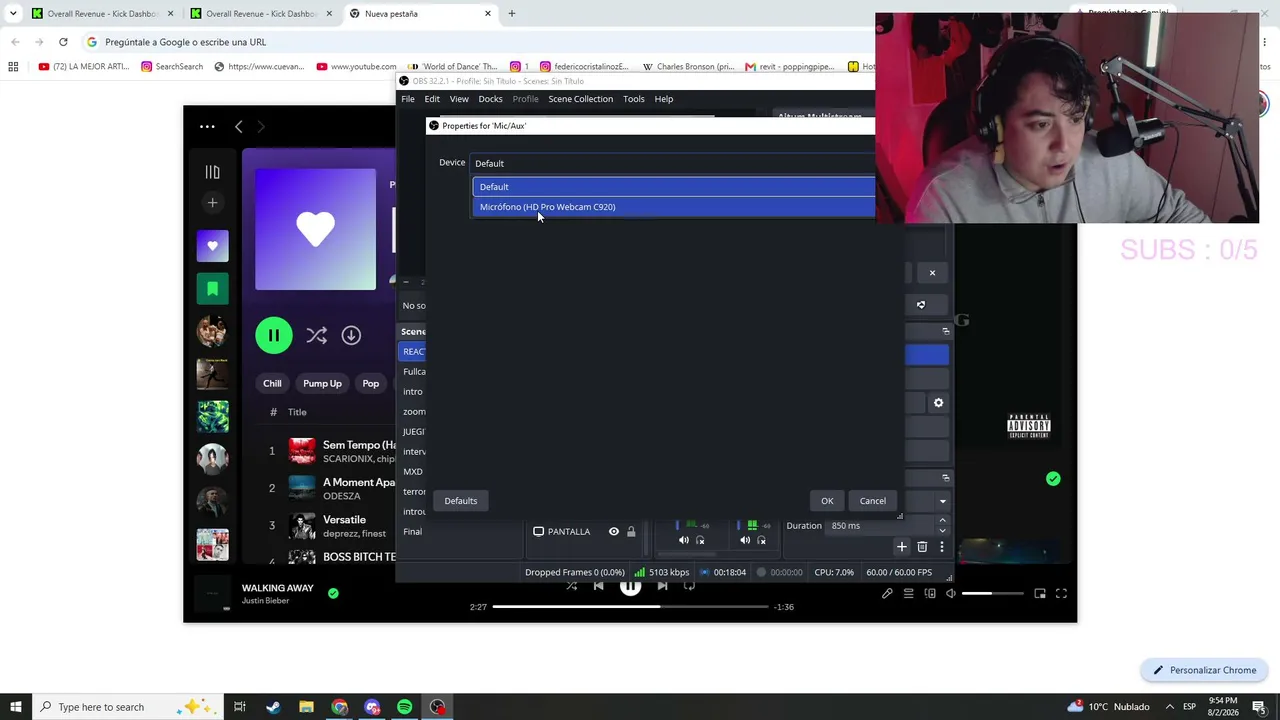Select the REAC scene in OBS
The height and width of the screenshot is (720, 1280).
414,352
